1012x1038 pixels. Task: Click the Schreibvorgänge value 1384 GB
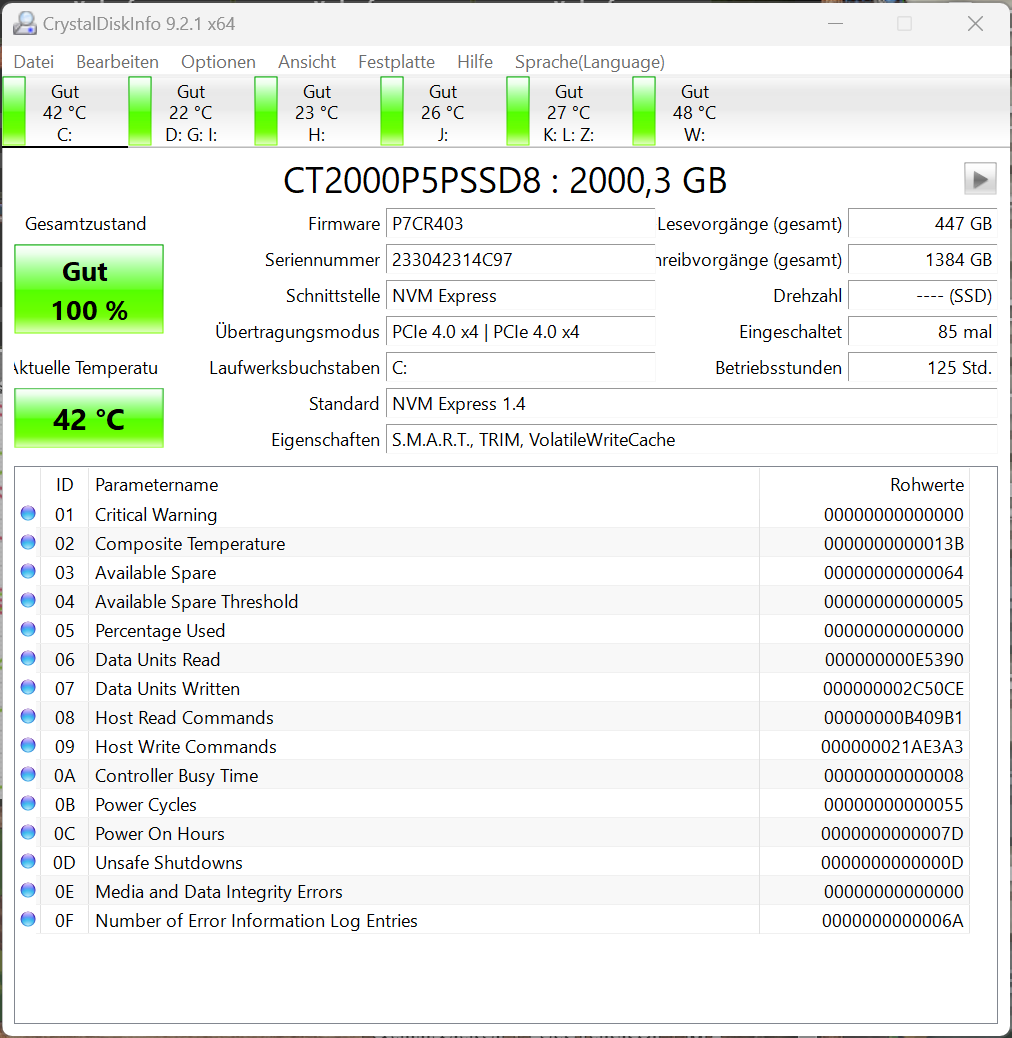[923, 260]
